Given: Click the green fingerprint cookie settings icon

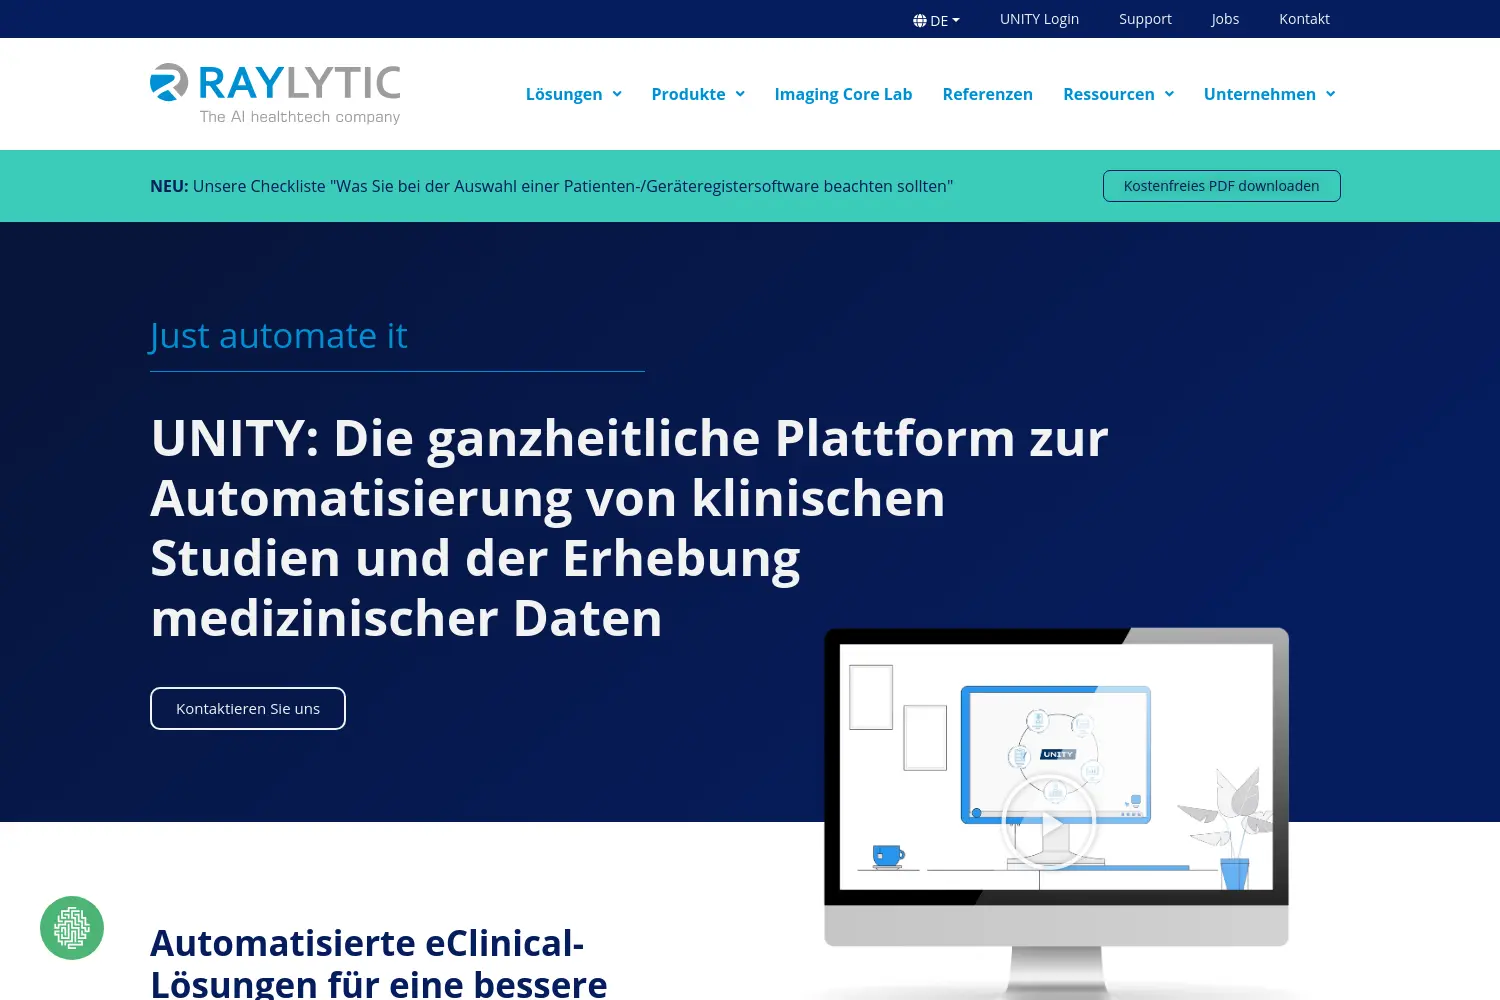Looking at the screenshot, I should [x=72, y=928].
